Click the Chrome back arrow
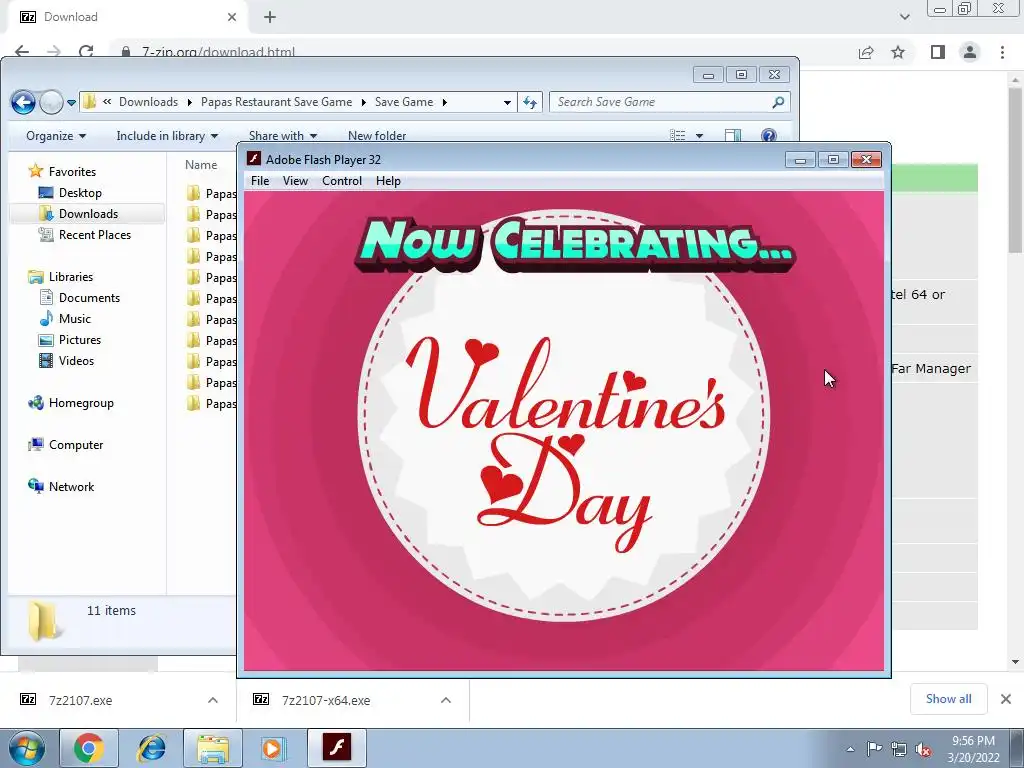Viewport: 1024px width, 768px height. point(22,51)
